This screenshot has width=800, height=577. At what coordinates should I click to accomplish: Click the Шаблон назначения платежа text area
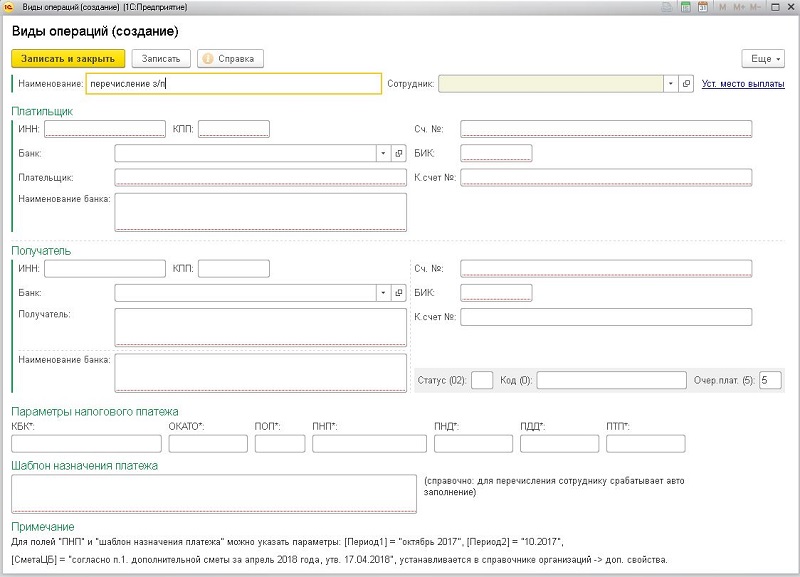[213, 493]
